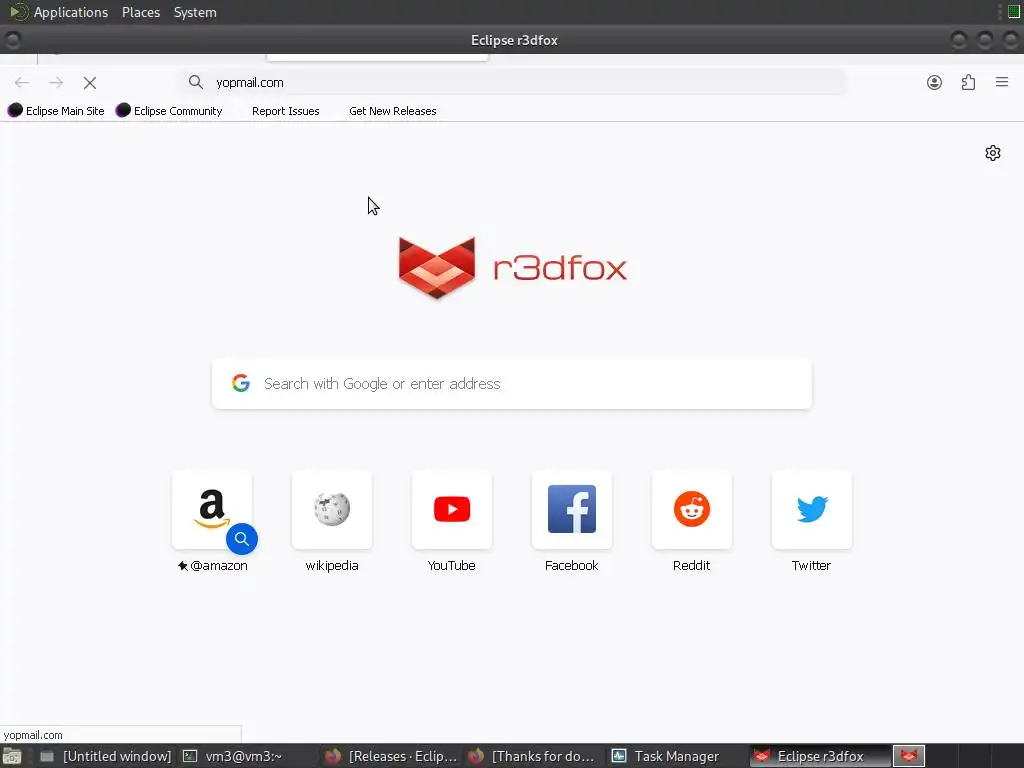Stop loading the page with the X button

click(x=90, y=82)
